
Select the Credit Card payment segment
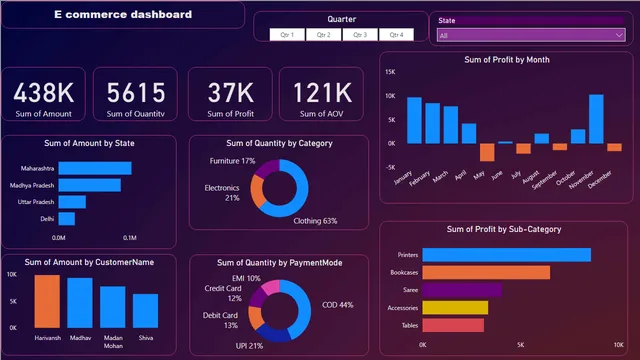pyautogui.click(x=257, y=298)
